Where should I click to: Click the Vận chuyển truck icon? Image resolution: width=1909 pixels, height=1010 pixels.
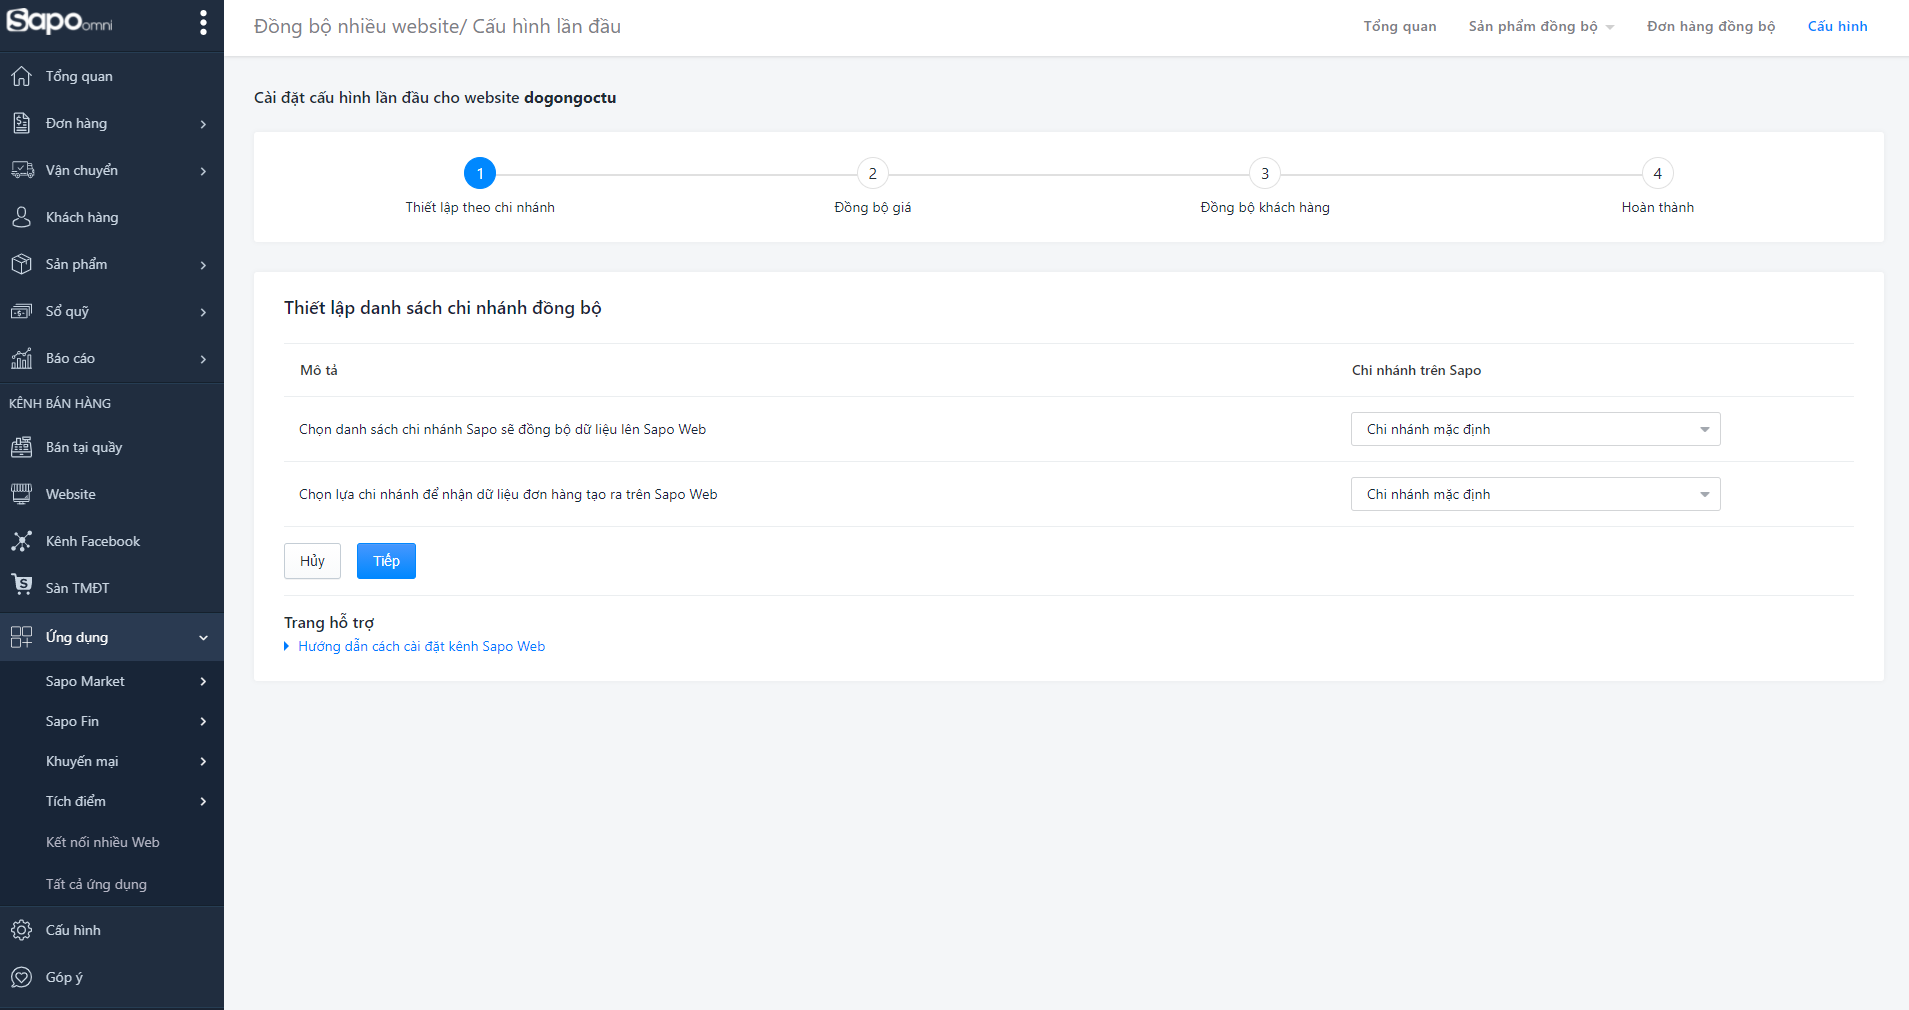[x=21, y=170]
